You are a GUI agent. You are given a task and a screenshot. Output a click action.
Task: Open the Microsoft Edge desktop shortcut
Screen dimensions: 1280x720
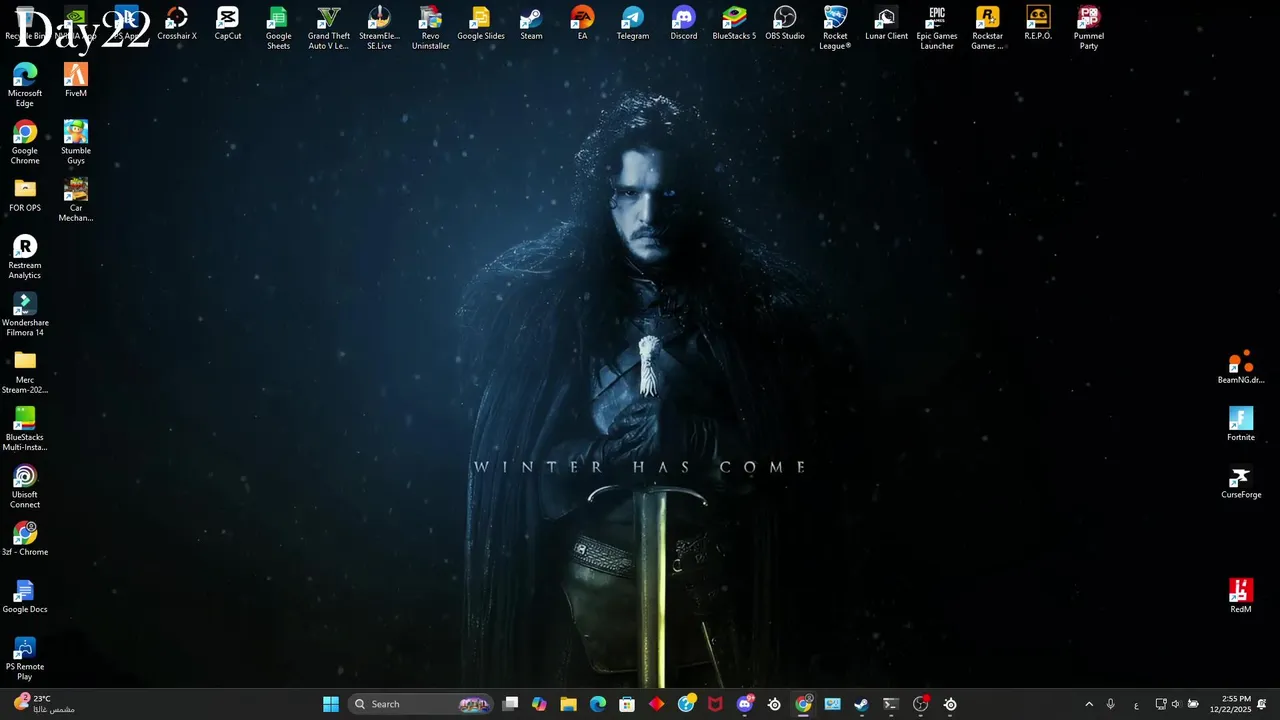(x=25, y=85)
